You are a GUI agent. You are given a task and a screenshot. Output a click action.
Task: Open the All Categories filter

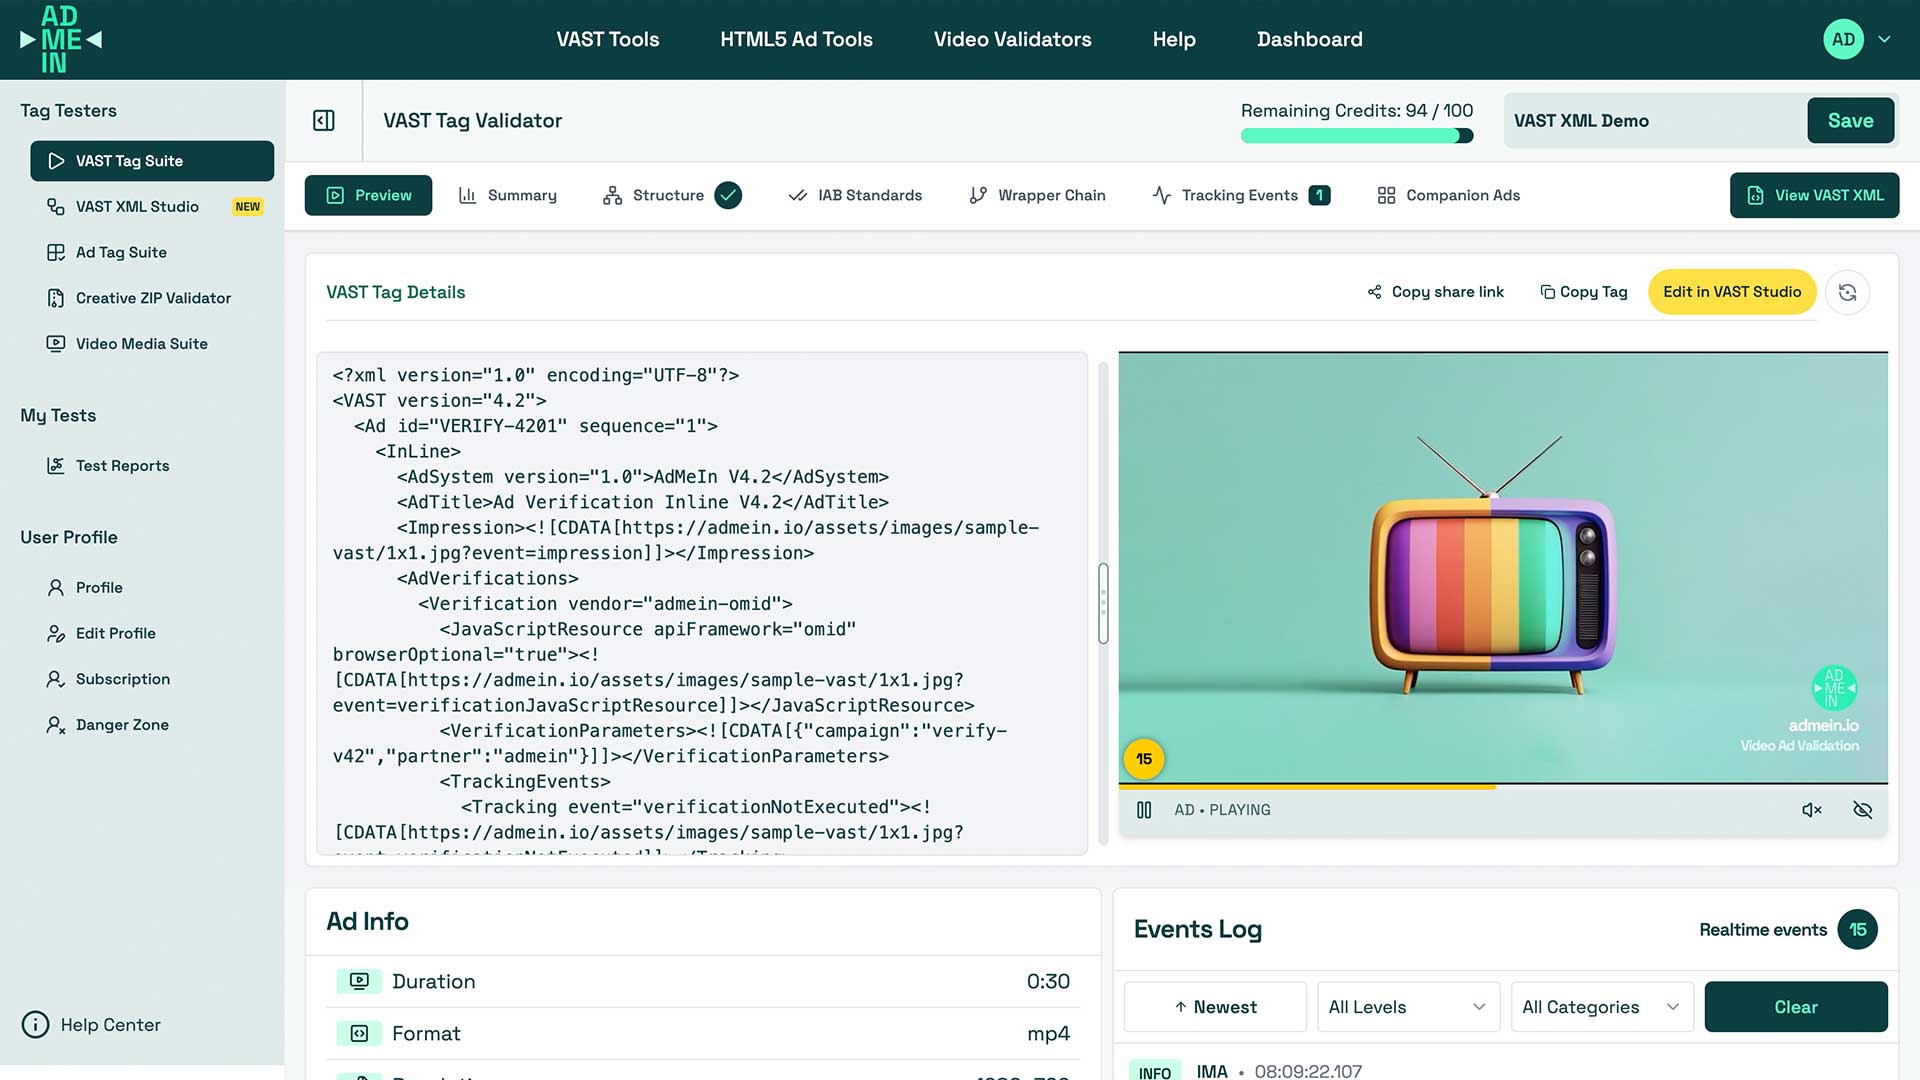tap(1600, 1007)
